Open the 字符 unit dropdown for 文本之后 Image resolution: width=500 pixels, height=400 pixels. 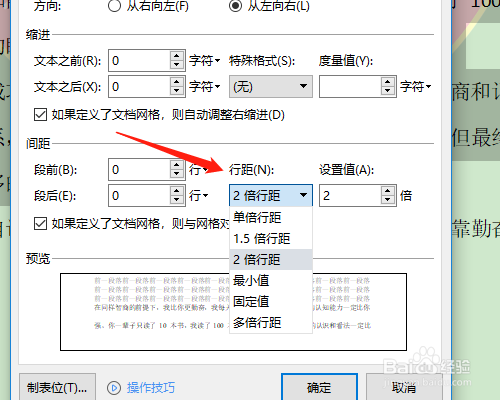205,87
